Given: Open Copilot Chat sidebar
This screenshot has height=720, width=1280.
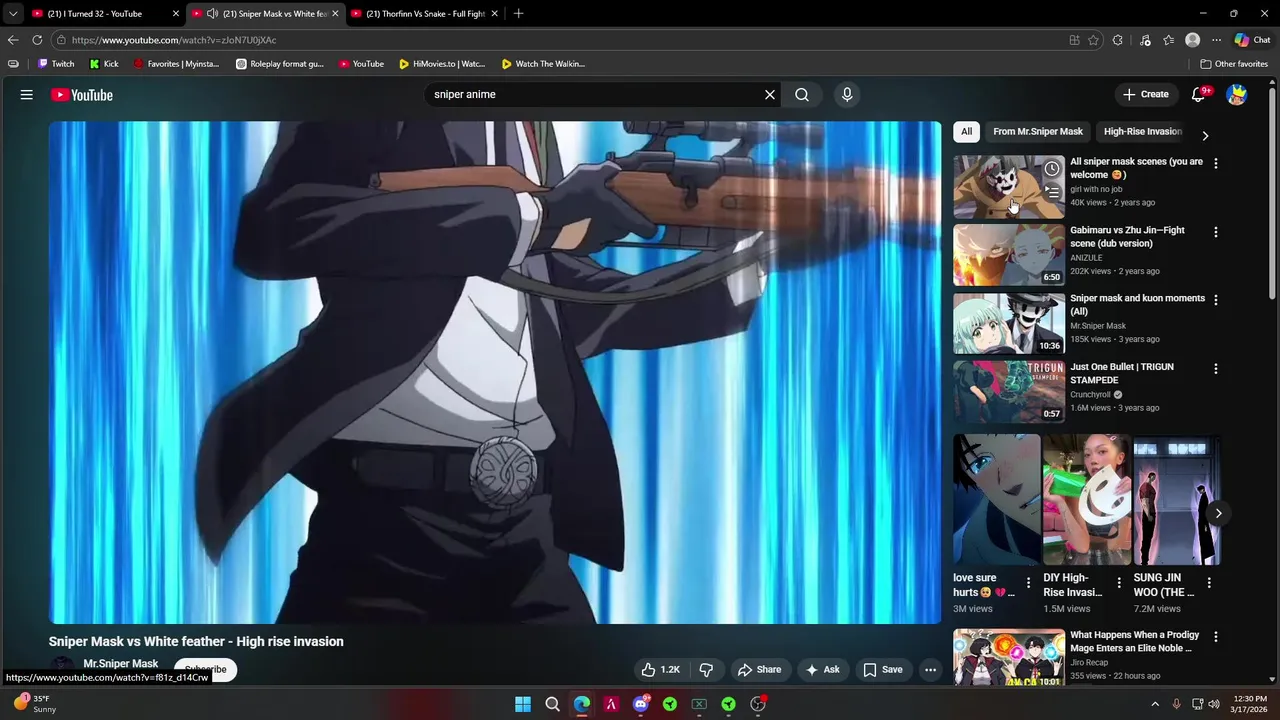Looking at the screenshot, I should click(x=1252, y=40).
